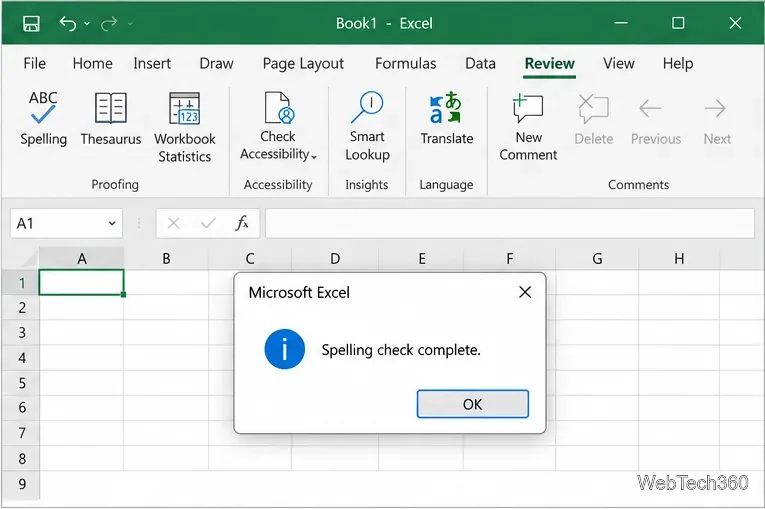Click the Undo arrow icon
This screenshot has width=765, height=509.
(x=68, y=23)
